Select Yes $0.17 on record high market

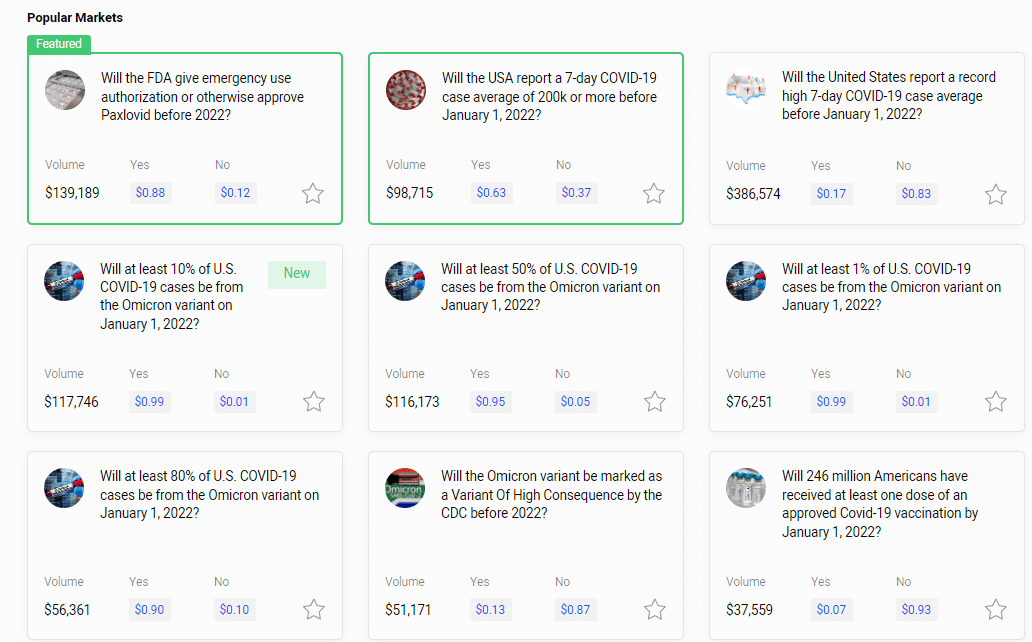pos(831,194)
